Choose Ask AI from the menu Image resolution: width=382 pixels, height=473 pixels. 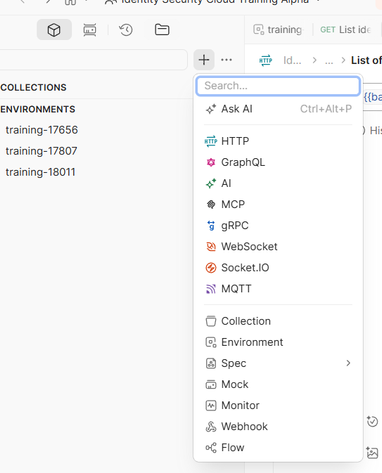coord(278,109)
